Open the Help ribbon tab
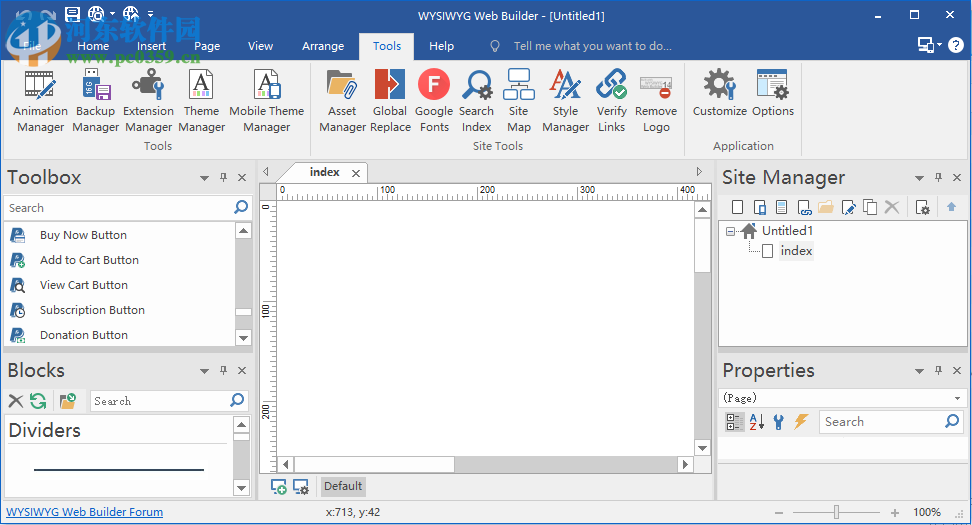The width and height of the screenshot is (972, 525). click(x=441, y=46)
